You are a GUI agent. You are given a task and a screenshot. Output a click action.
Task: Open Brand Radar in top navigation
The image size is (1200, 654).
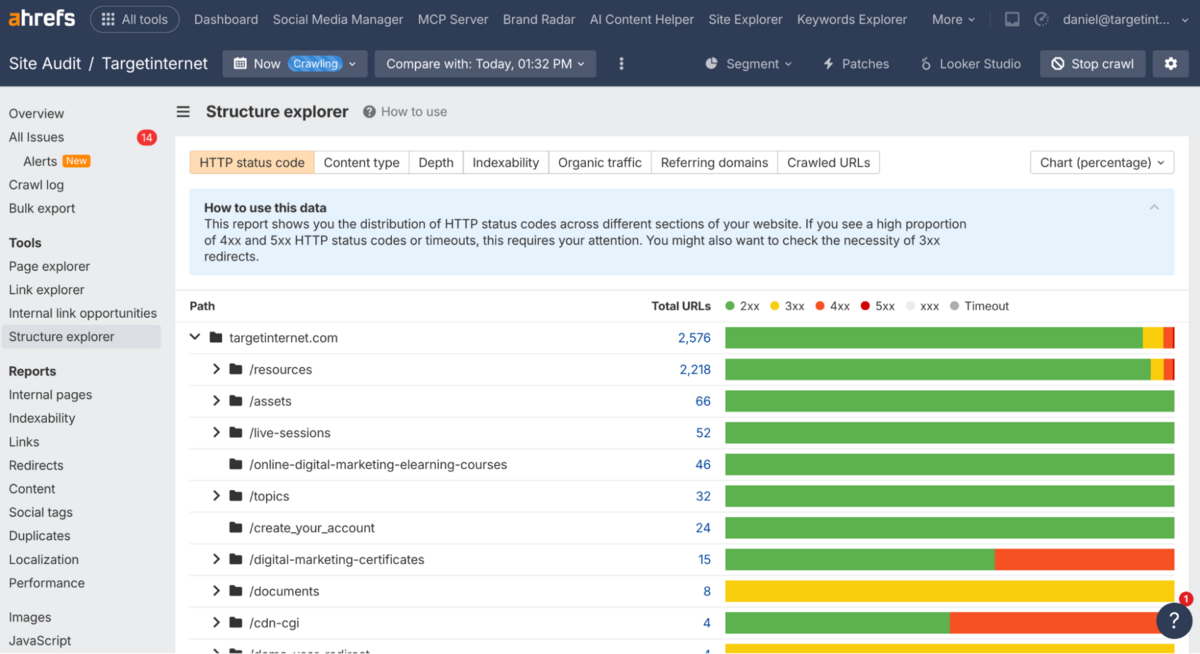point(540,19)
